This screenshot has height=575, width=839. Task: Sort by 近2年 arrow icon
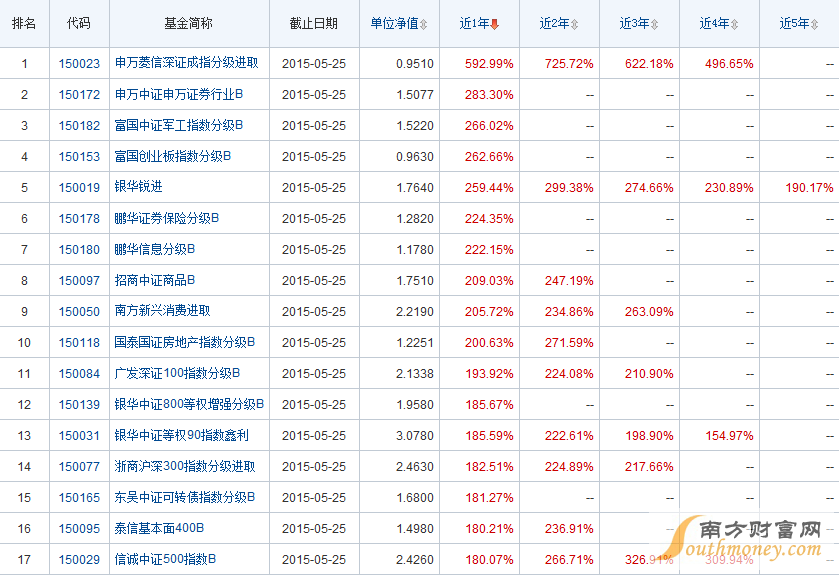point(575,24)
